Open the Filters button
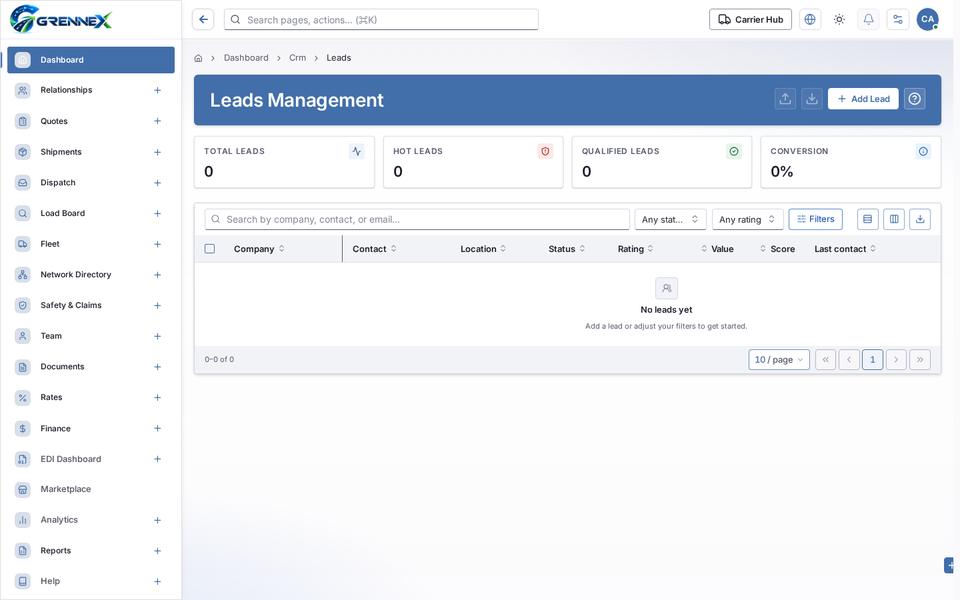This screenshot has width=960, height=600. (x=816, y=219)
